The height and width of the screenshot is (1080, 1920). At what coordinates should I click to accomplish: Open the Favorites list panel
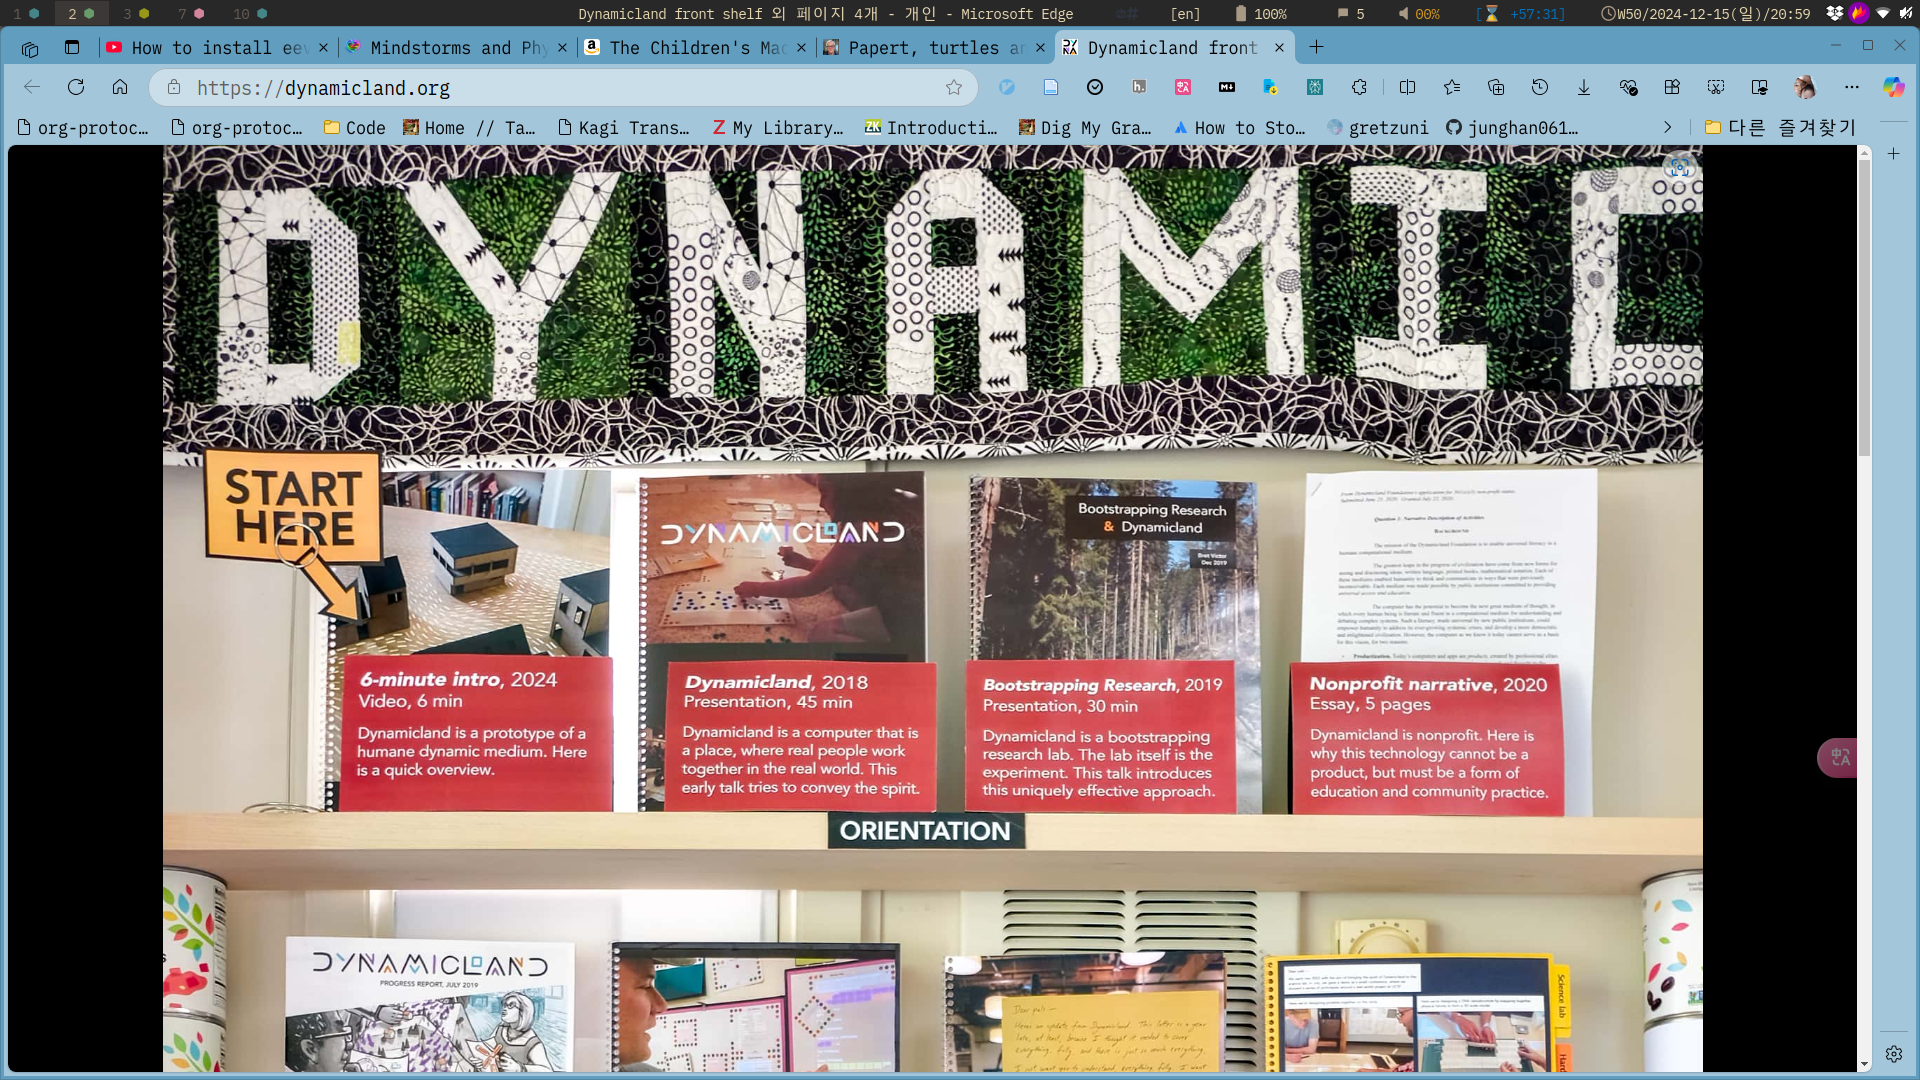[1452, 87]
